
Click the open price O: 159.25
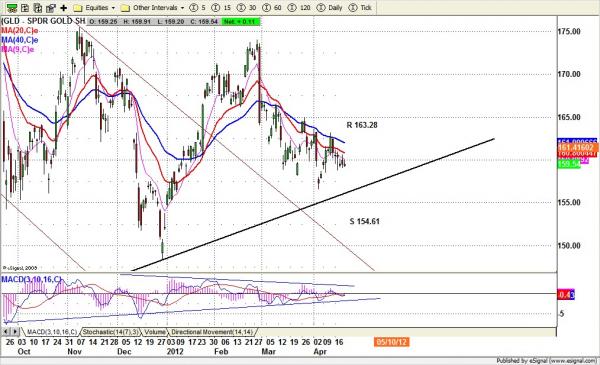coord(104,21)
